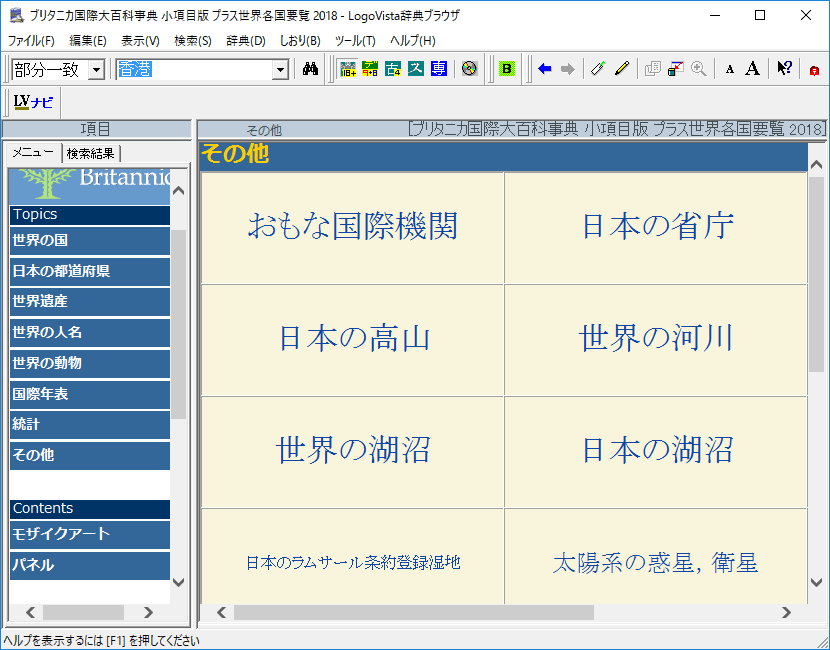Click the CD disc toolbar icon
This screenshot has width=830, height=650.
(470, 69)
